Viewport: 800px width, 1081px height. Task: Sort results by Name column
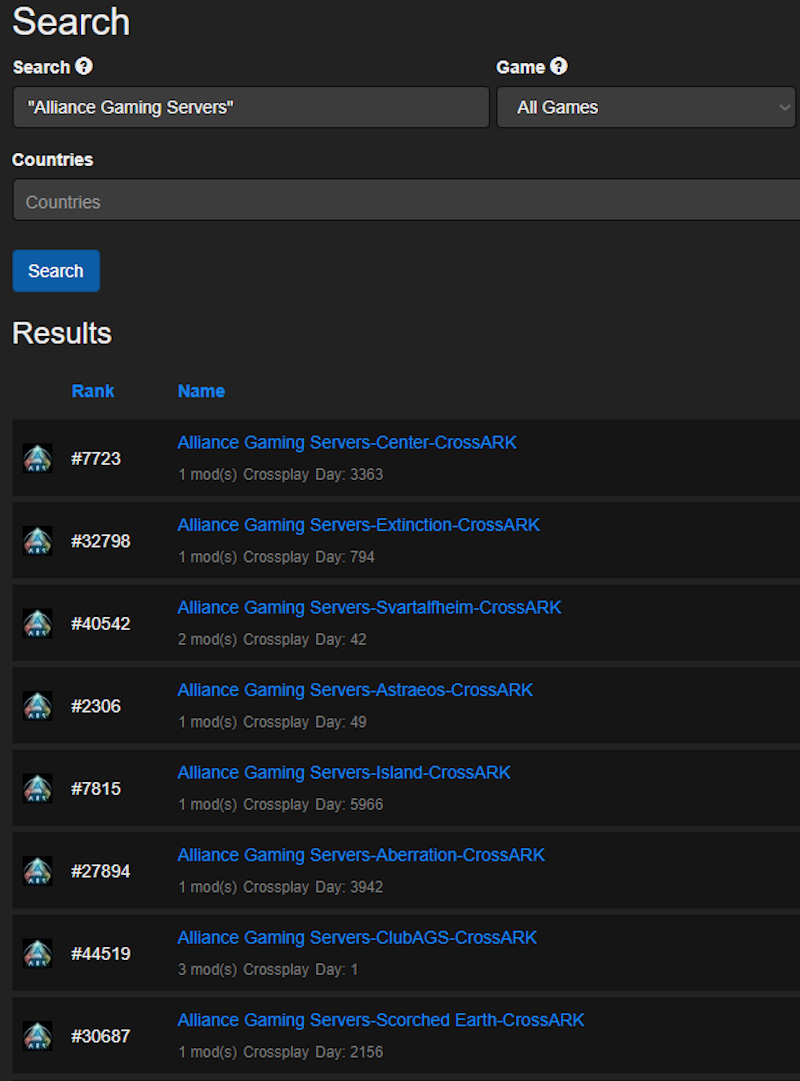click(201, 391)
